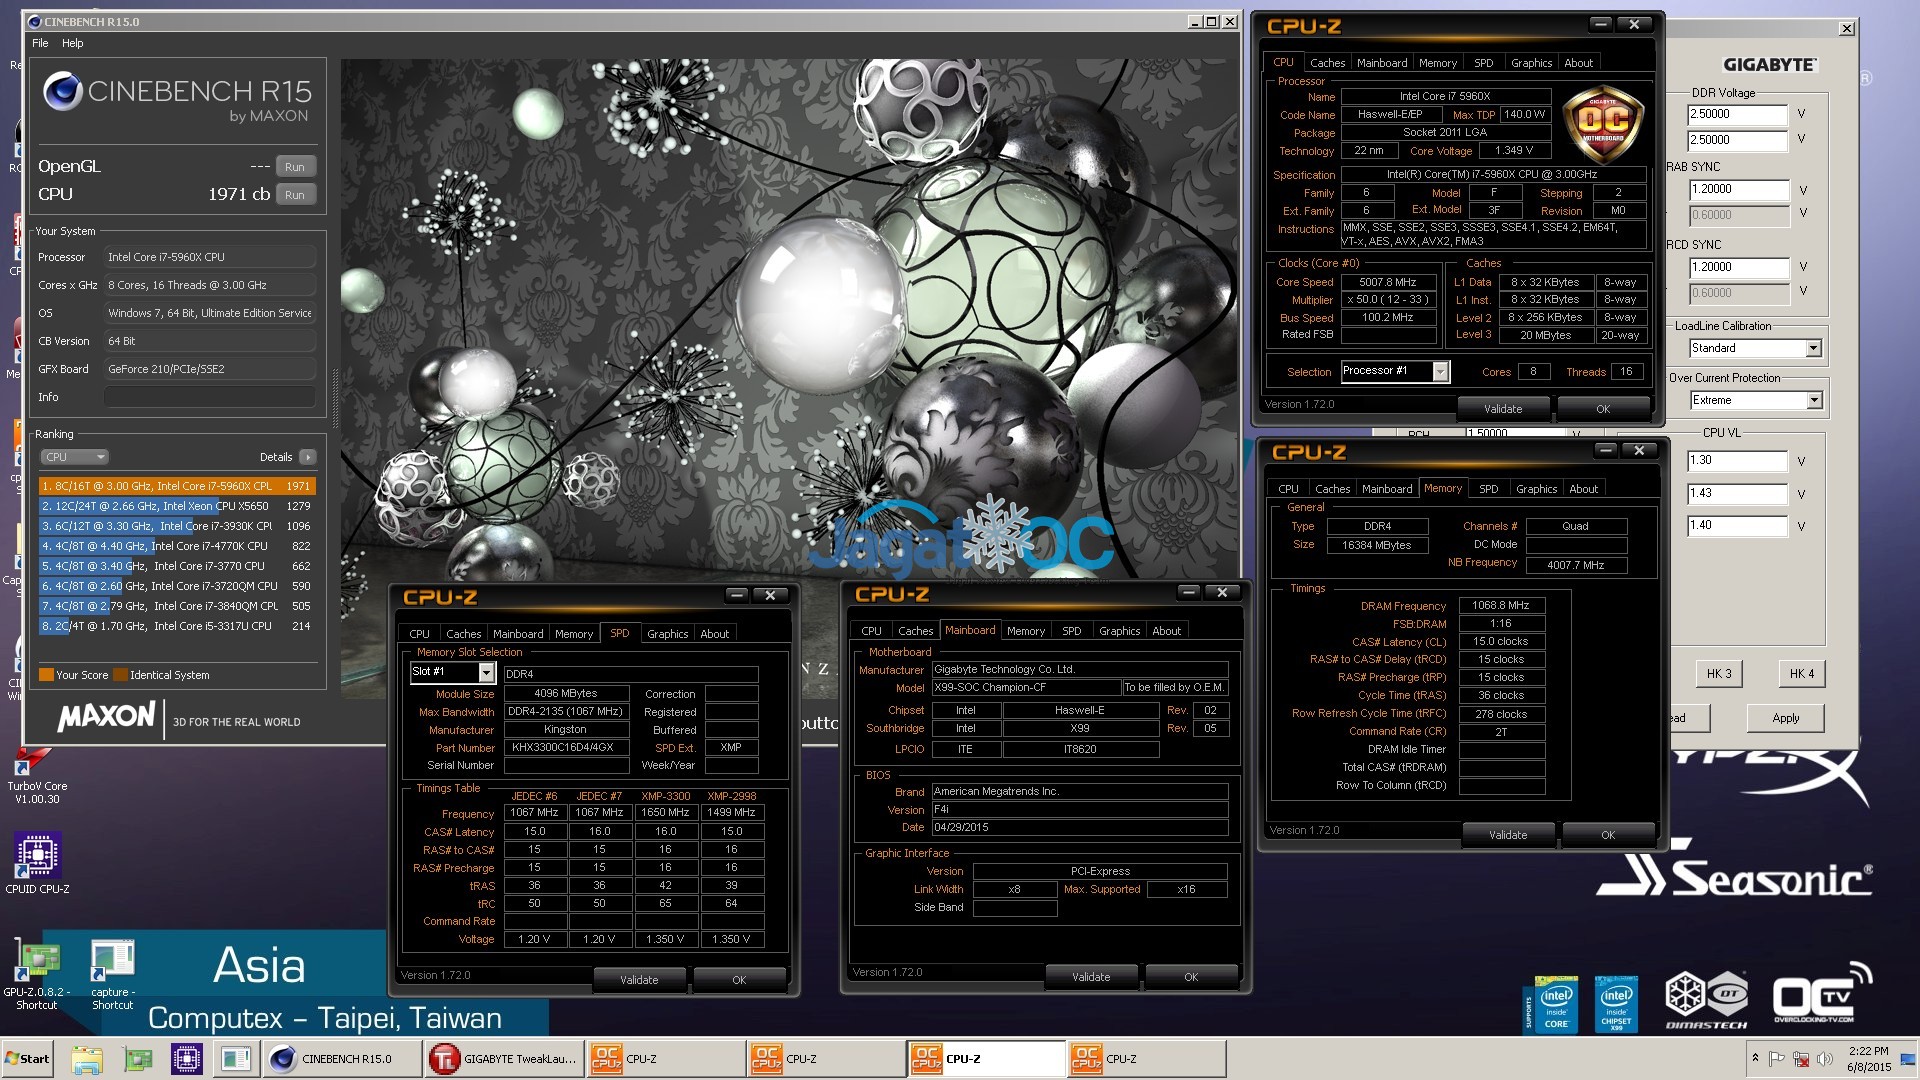The width and height of the screenshot is (1920, 1080).
Task: Click the CPU chip taskbar icon
Action: (186, 1059)
